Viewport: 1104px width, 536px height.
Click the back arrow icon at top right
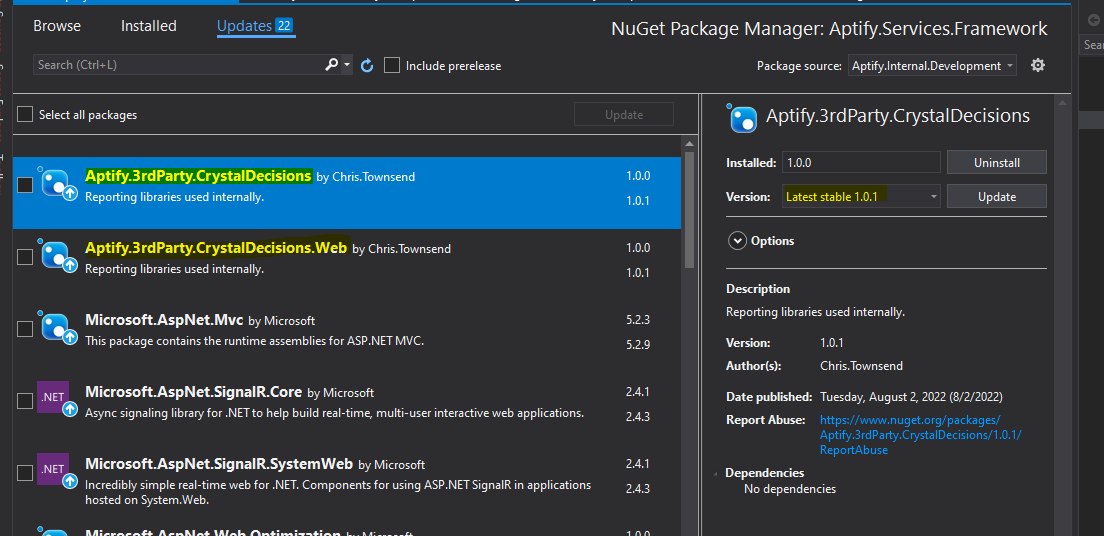1093,22
